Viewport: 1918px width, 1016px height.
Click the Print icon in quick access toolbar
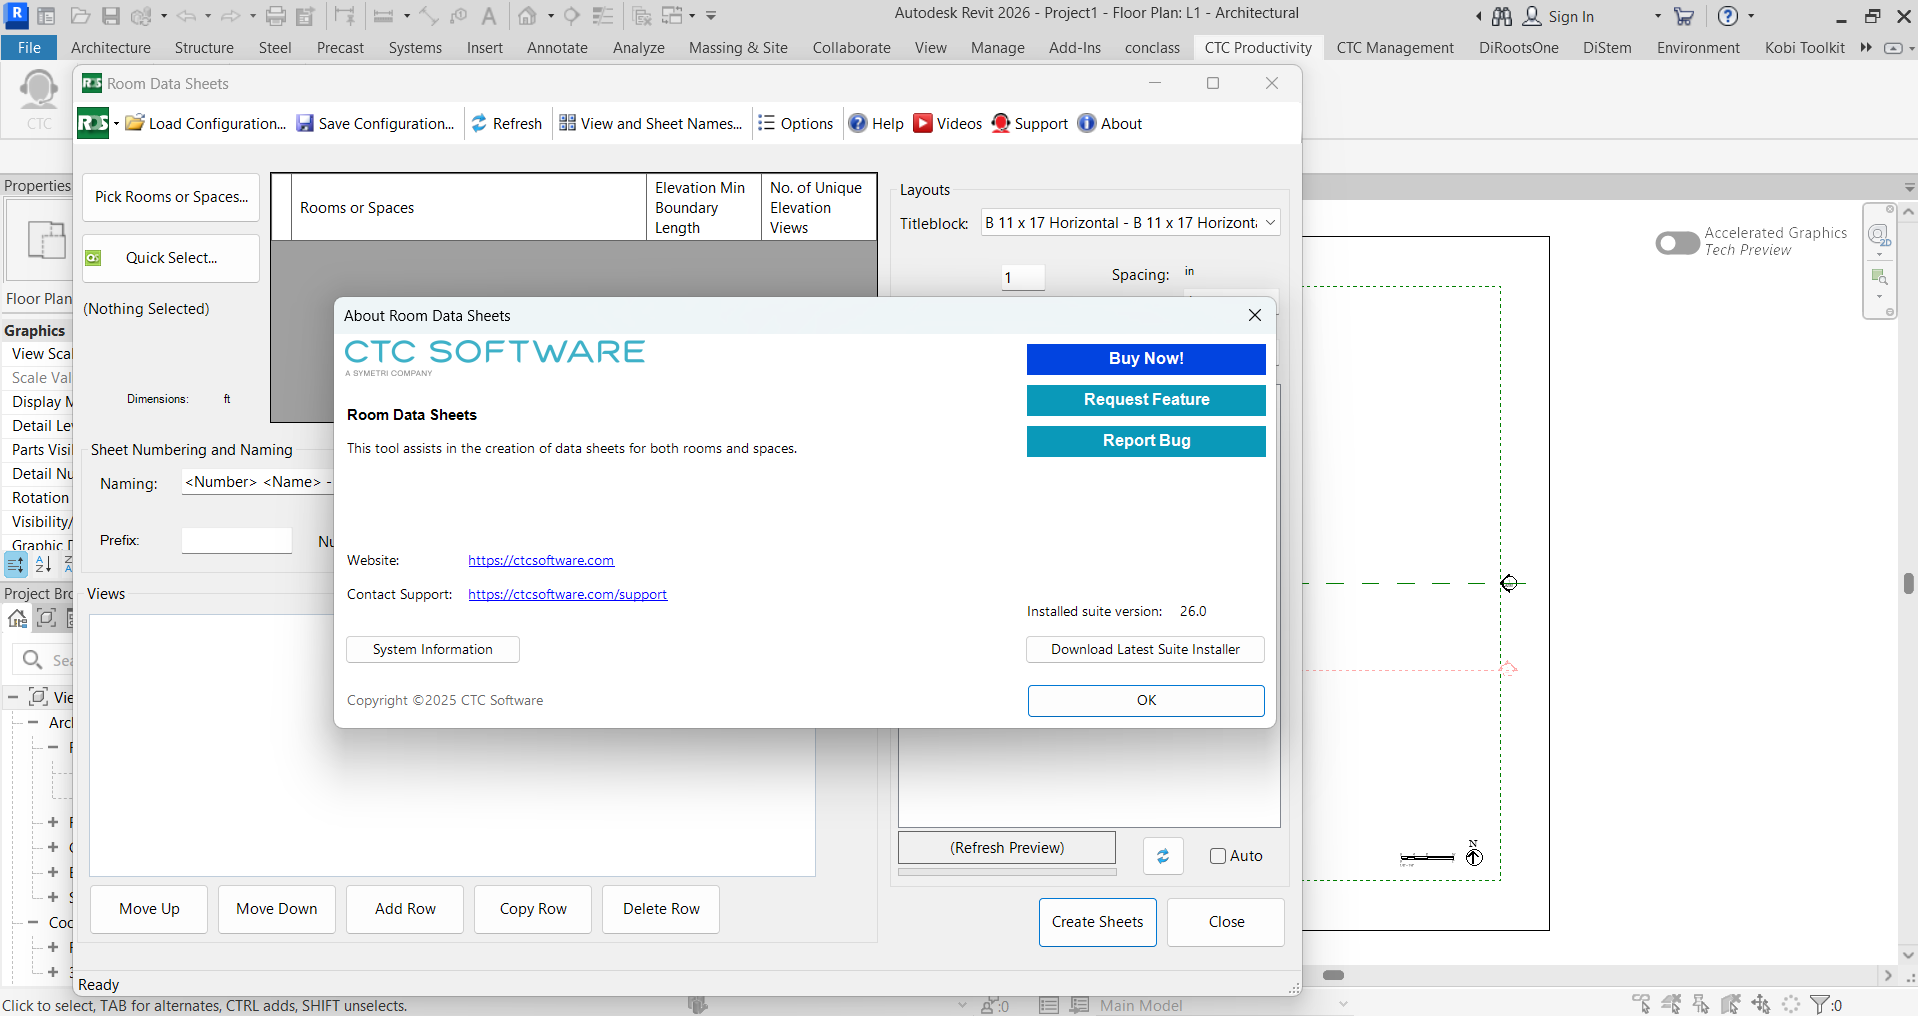tap(276, 16)
